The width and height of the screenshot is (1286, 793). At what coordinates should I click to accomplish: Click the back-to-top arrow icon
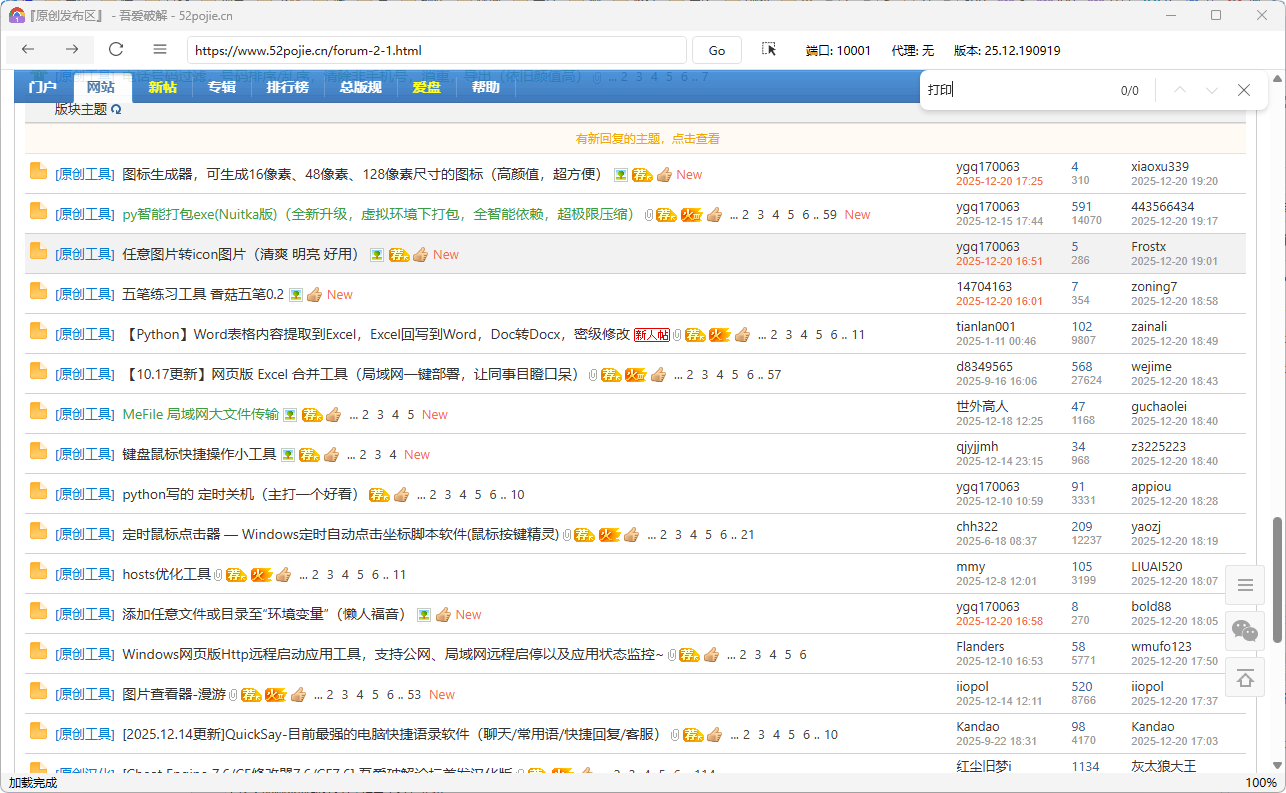1245,678
